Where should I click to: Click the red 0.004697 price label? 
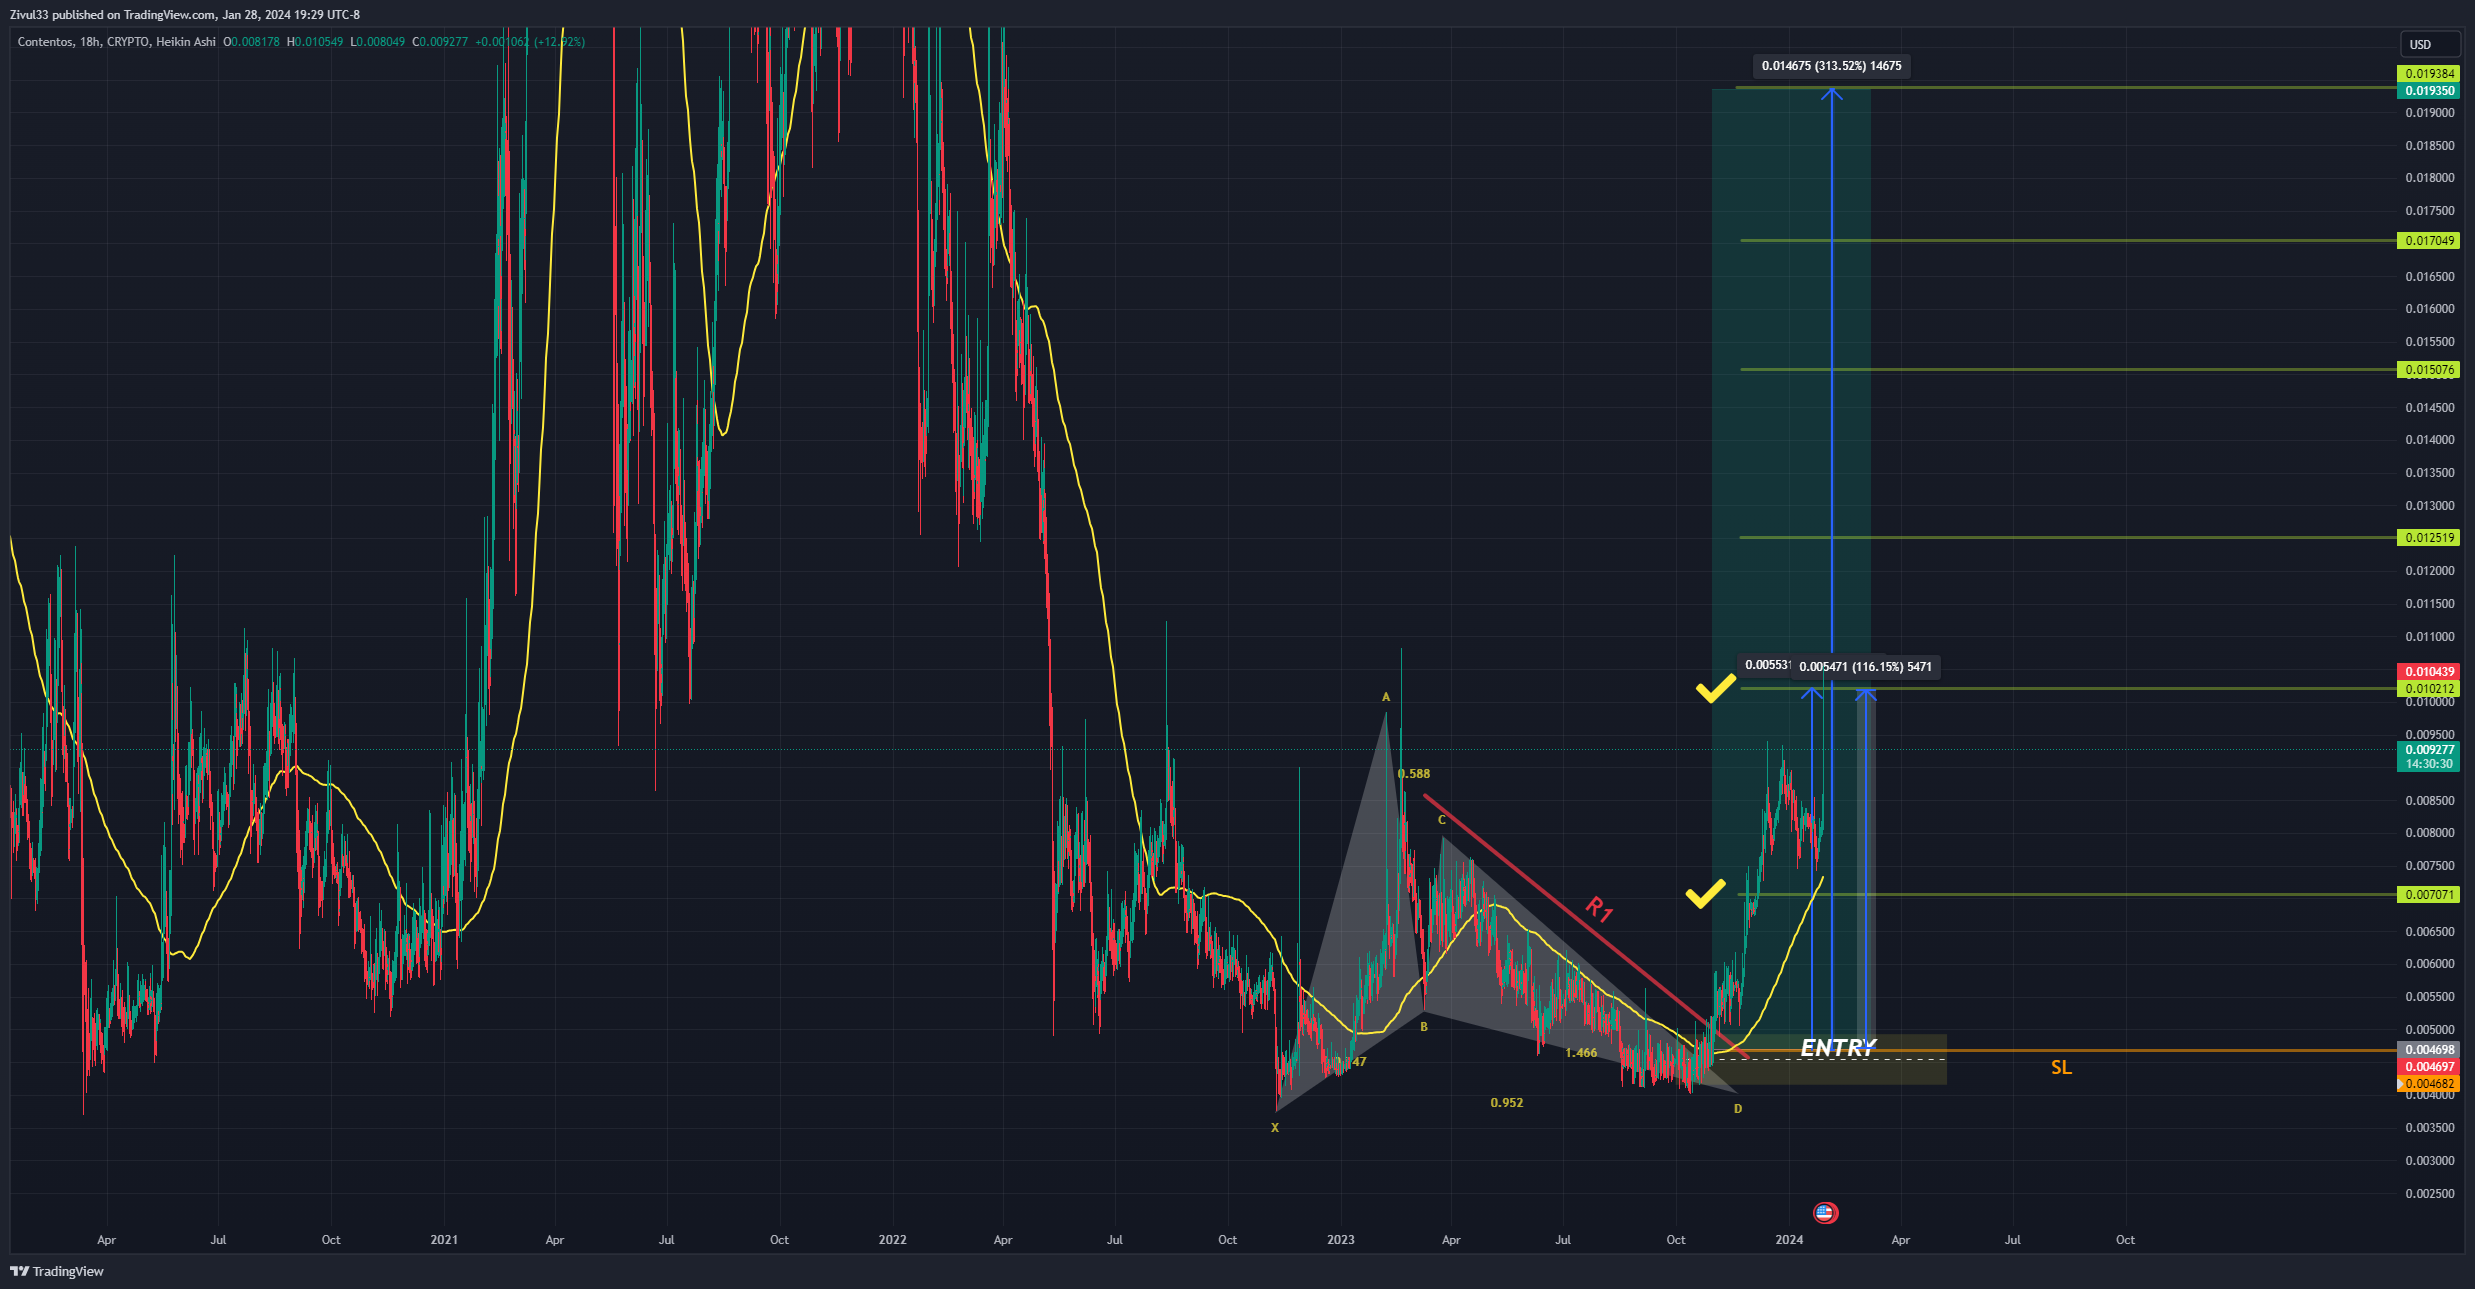coord(2429,1067)
